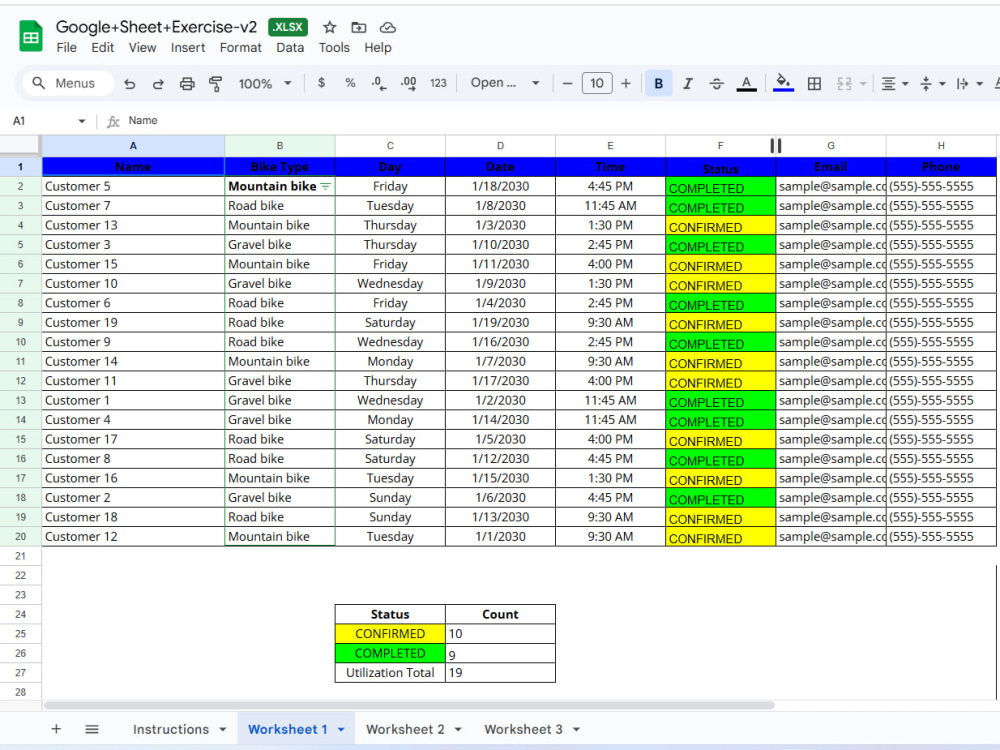This screenshot has width=1000, height=750.
Task: Click the .XLSX file format badge
Action: 288,27
